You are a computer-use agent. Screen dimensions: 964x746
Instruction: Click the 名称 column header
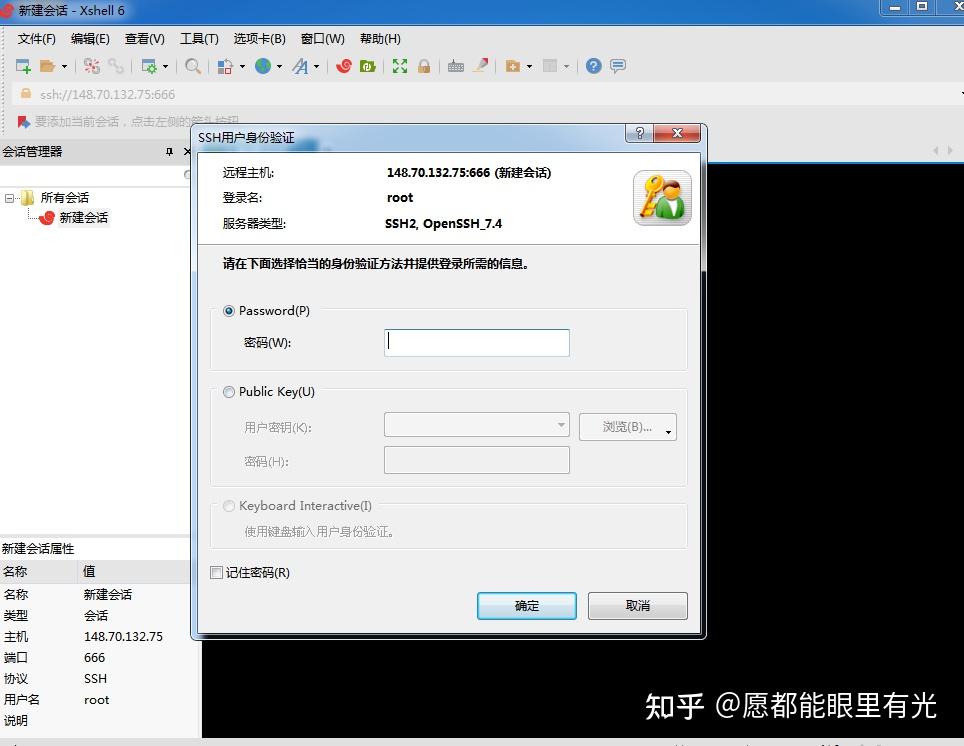coord(39,571)
